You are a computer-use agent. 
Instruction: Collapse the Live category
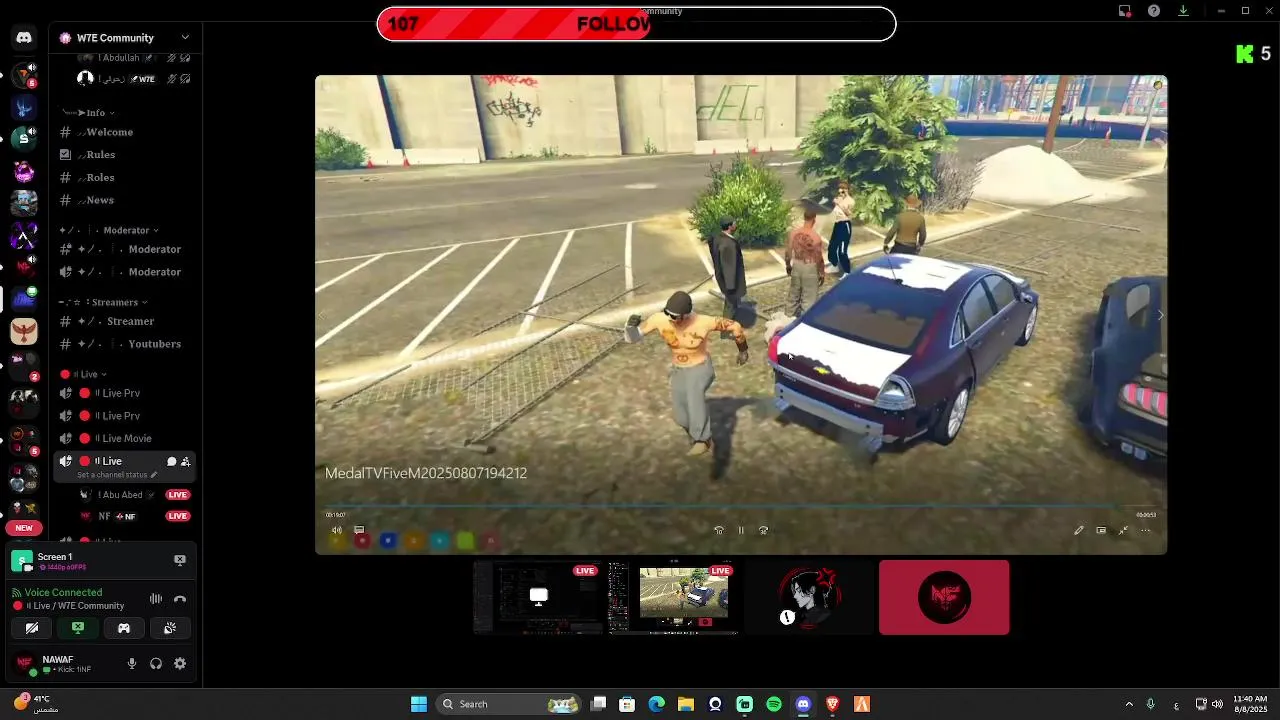[x=84, y=374]
